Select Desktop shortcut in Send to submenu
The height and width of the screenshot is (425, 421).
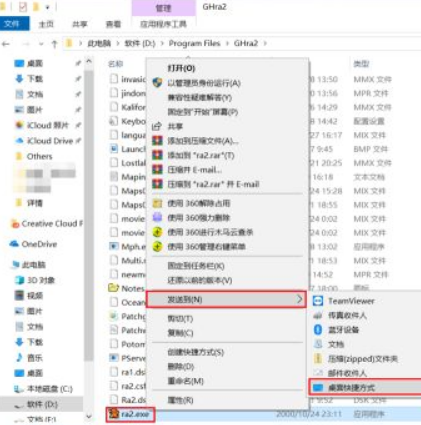[x=365, y=387]
